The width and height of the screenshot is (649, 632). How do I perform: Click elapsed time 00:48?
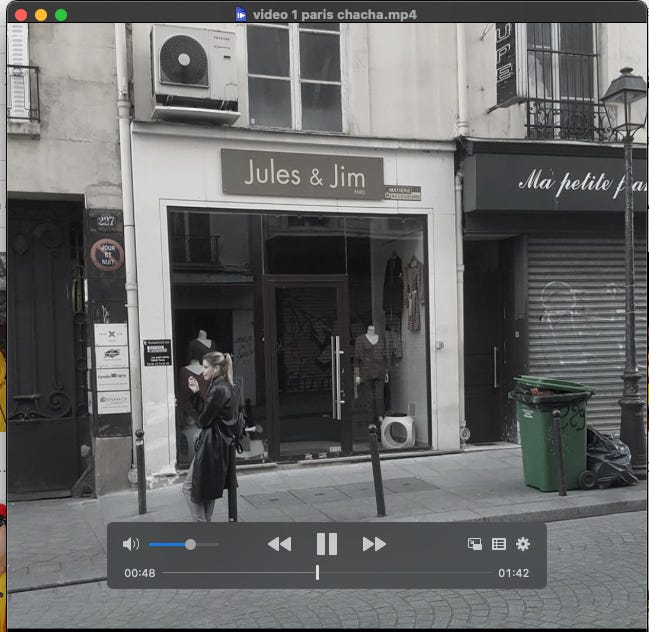pyautogui.click(x=140, y=573)
